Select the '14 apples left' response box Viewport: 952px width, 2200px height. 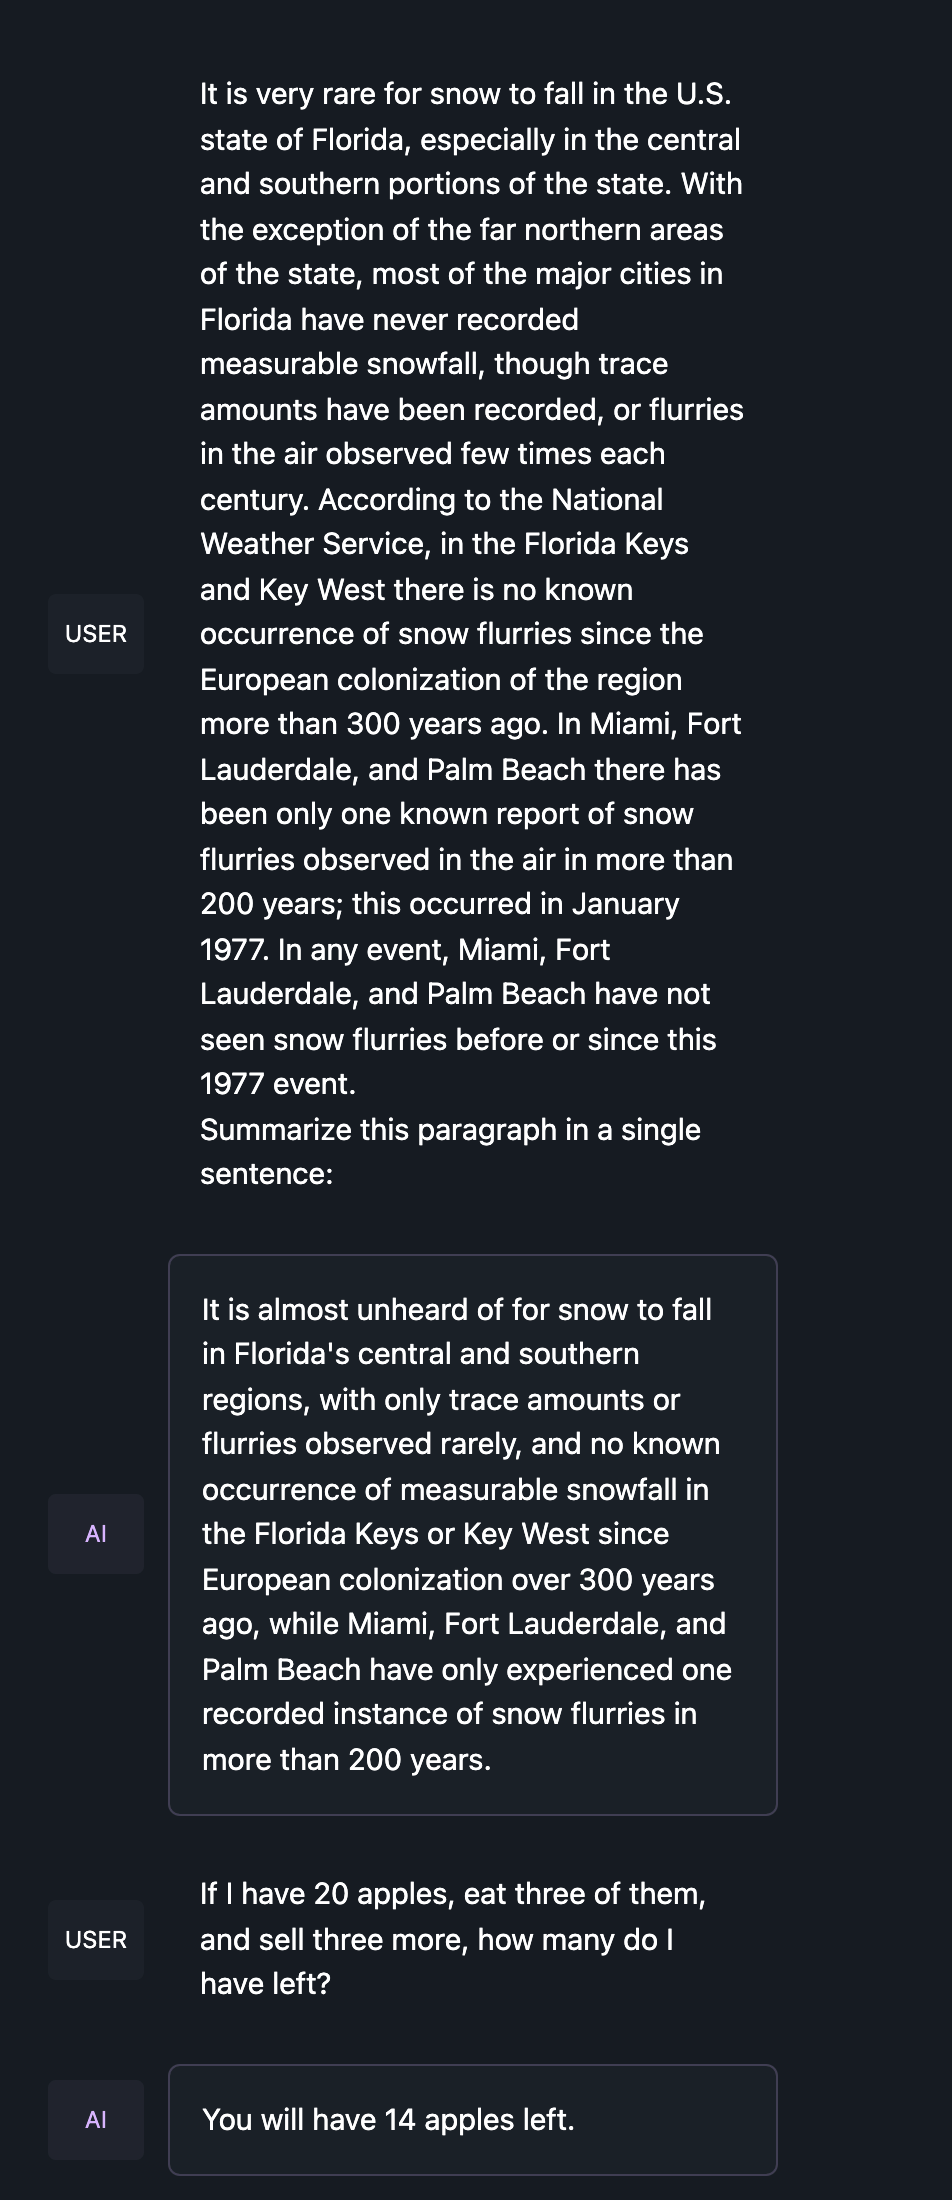(x=472, y=2120)
